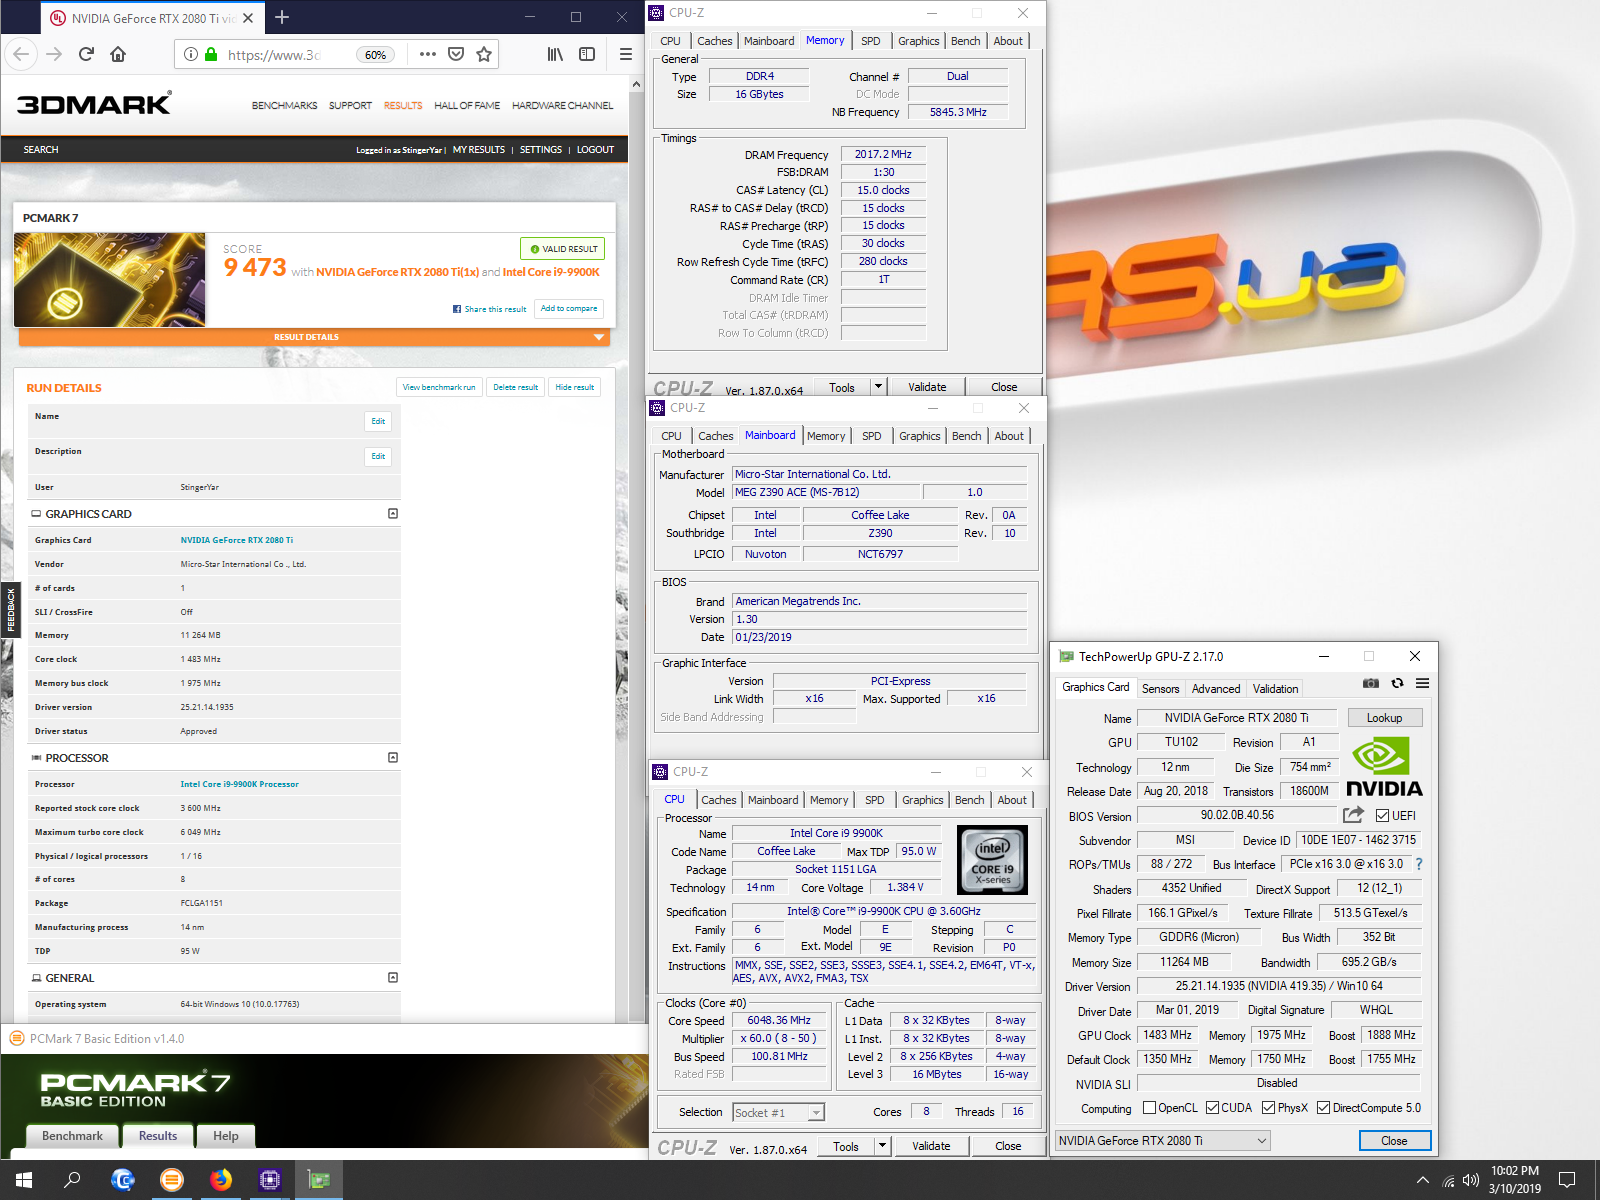Refresh GPU-Z readings
Screen dimensions: 1600x1200
point(1397,683)
